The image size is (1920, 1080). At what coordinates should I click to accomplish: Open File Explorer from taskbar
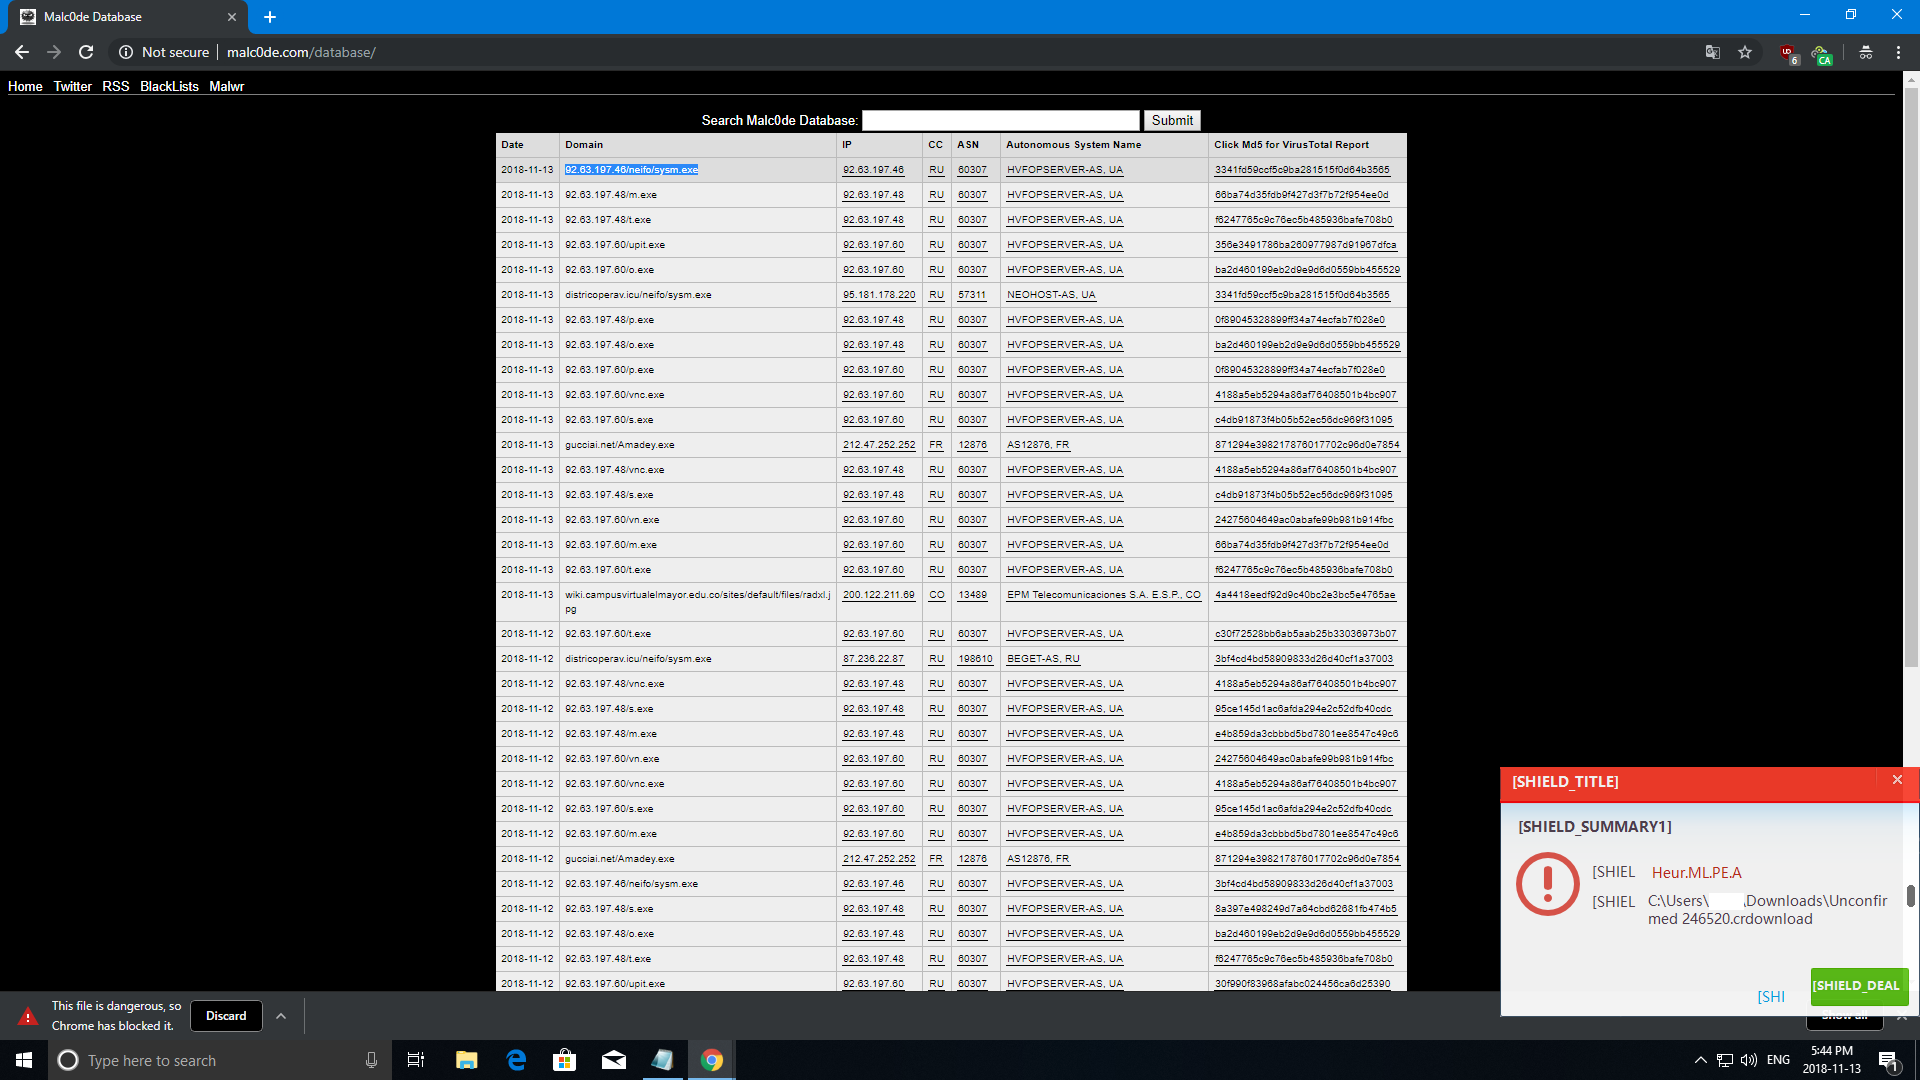(466, 1060)
